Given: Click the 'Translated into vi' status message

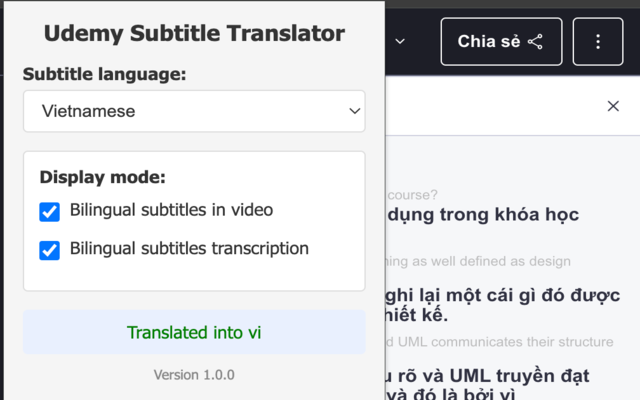Looking at the screenshot, I should (x=194, y=333).
